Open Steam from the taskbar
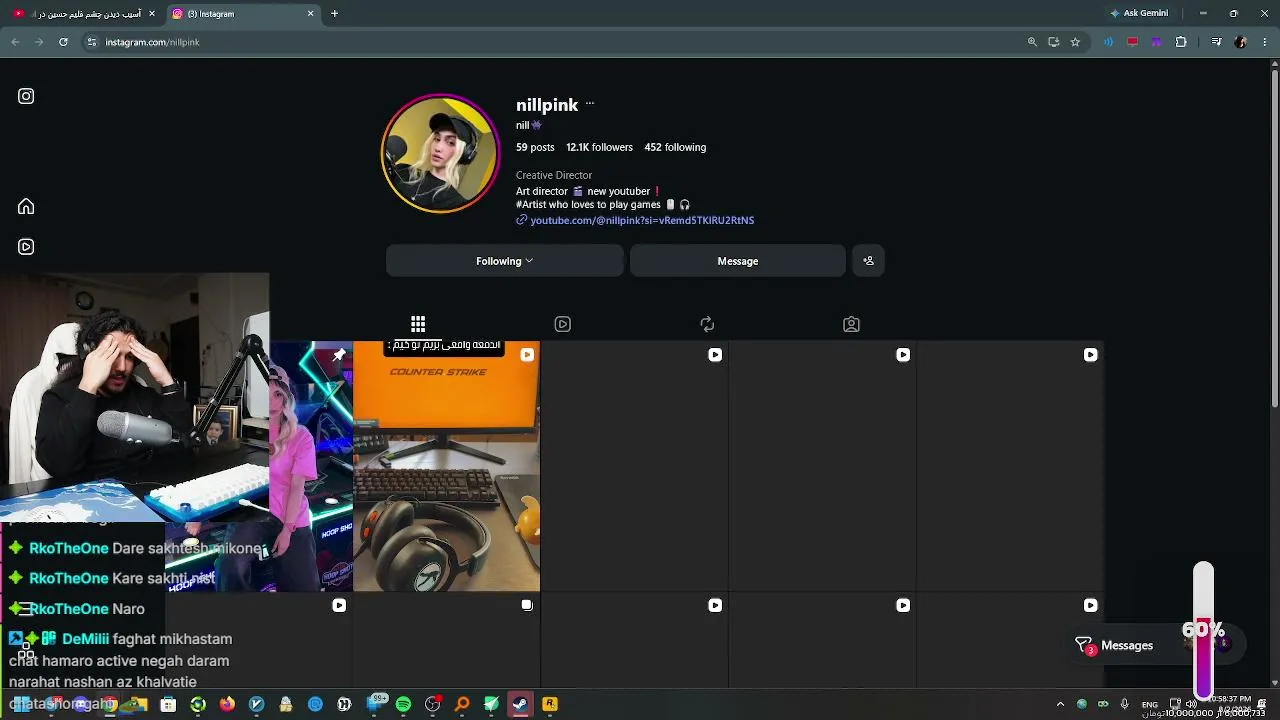This screenshot has width=1280, height=720. [520, 704]
